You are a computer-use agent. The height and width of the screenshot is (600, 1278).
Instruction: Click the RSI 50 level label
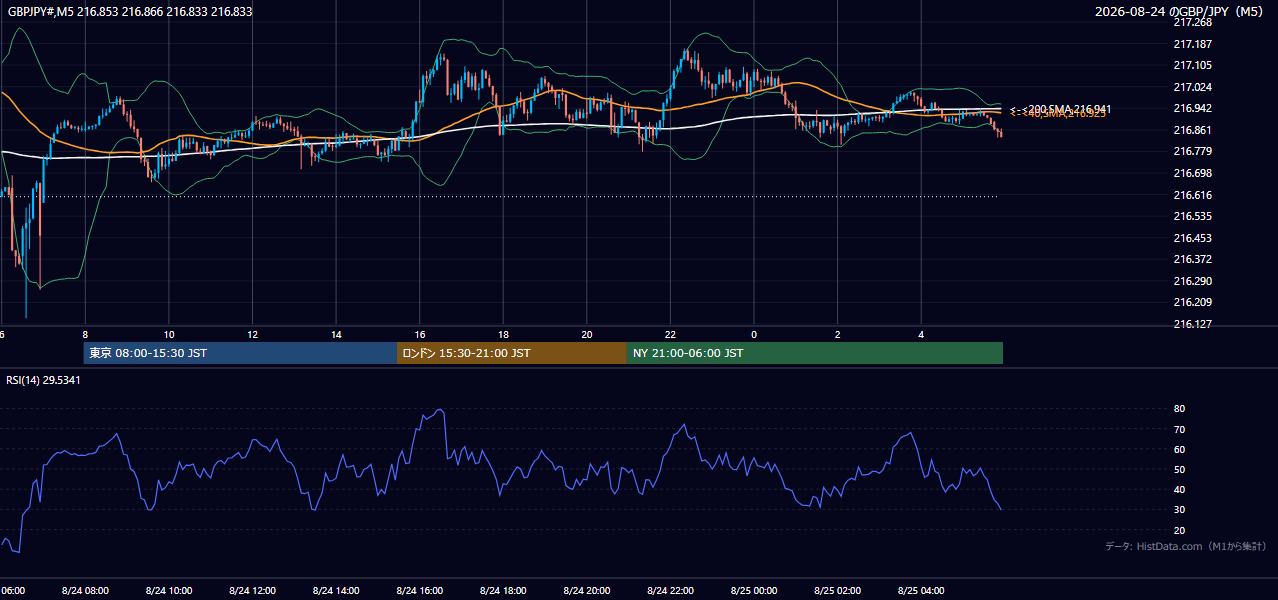click(x=1179, y=469)
